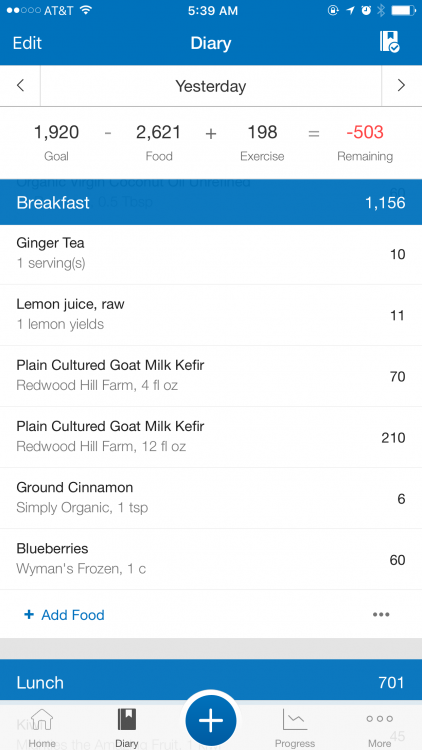This screenshot has height=750, width=422.
Task: Go to previous day with left chevron
Action: tap(20, 86)
